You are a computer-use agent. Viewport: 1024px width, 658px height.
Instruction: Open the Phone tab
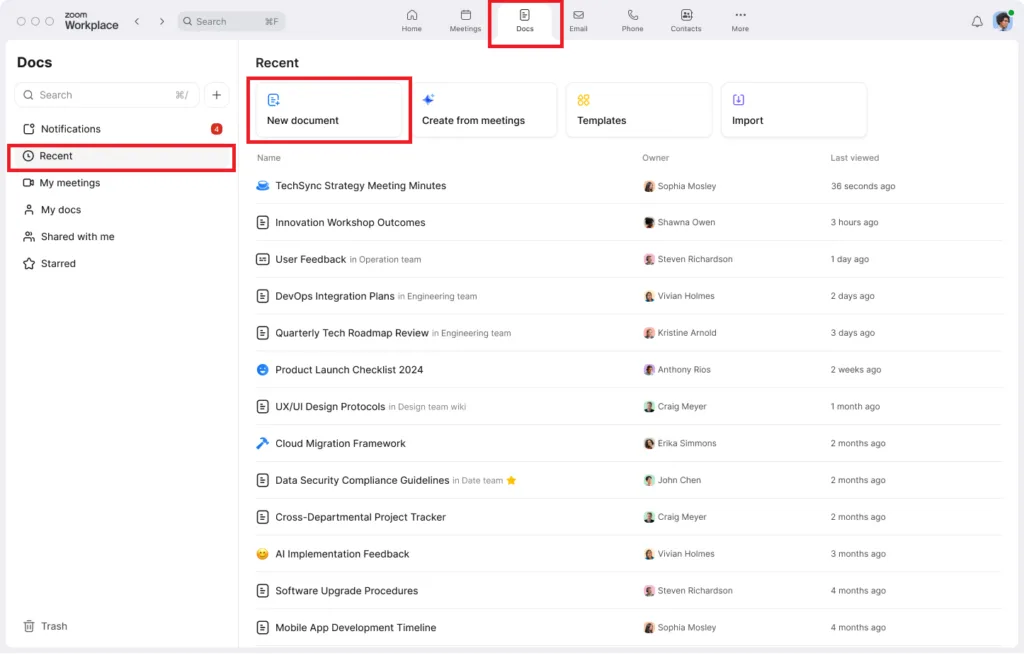pos(632,21)
